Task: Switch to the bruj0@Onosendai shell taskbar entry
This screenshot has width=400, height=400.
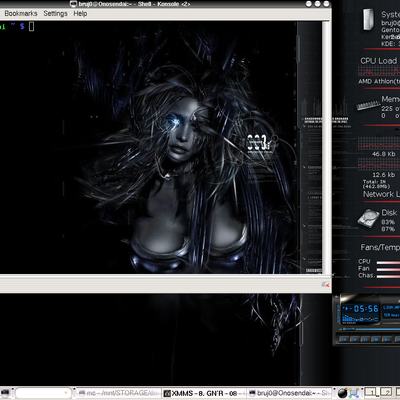Action: point(290,394)
